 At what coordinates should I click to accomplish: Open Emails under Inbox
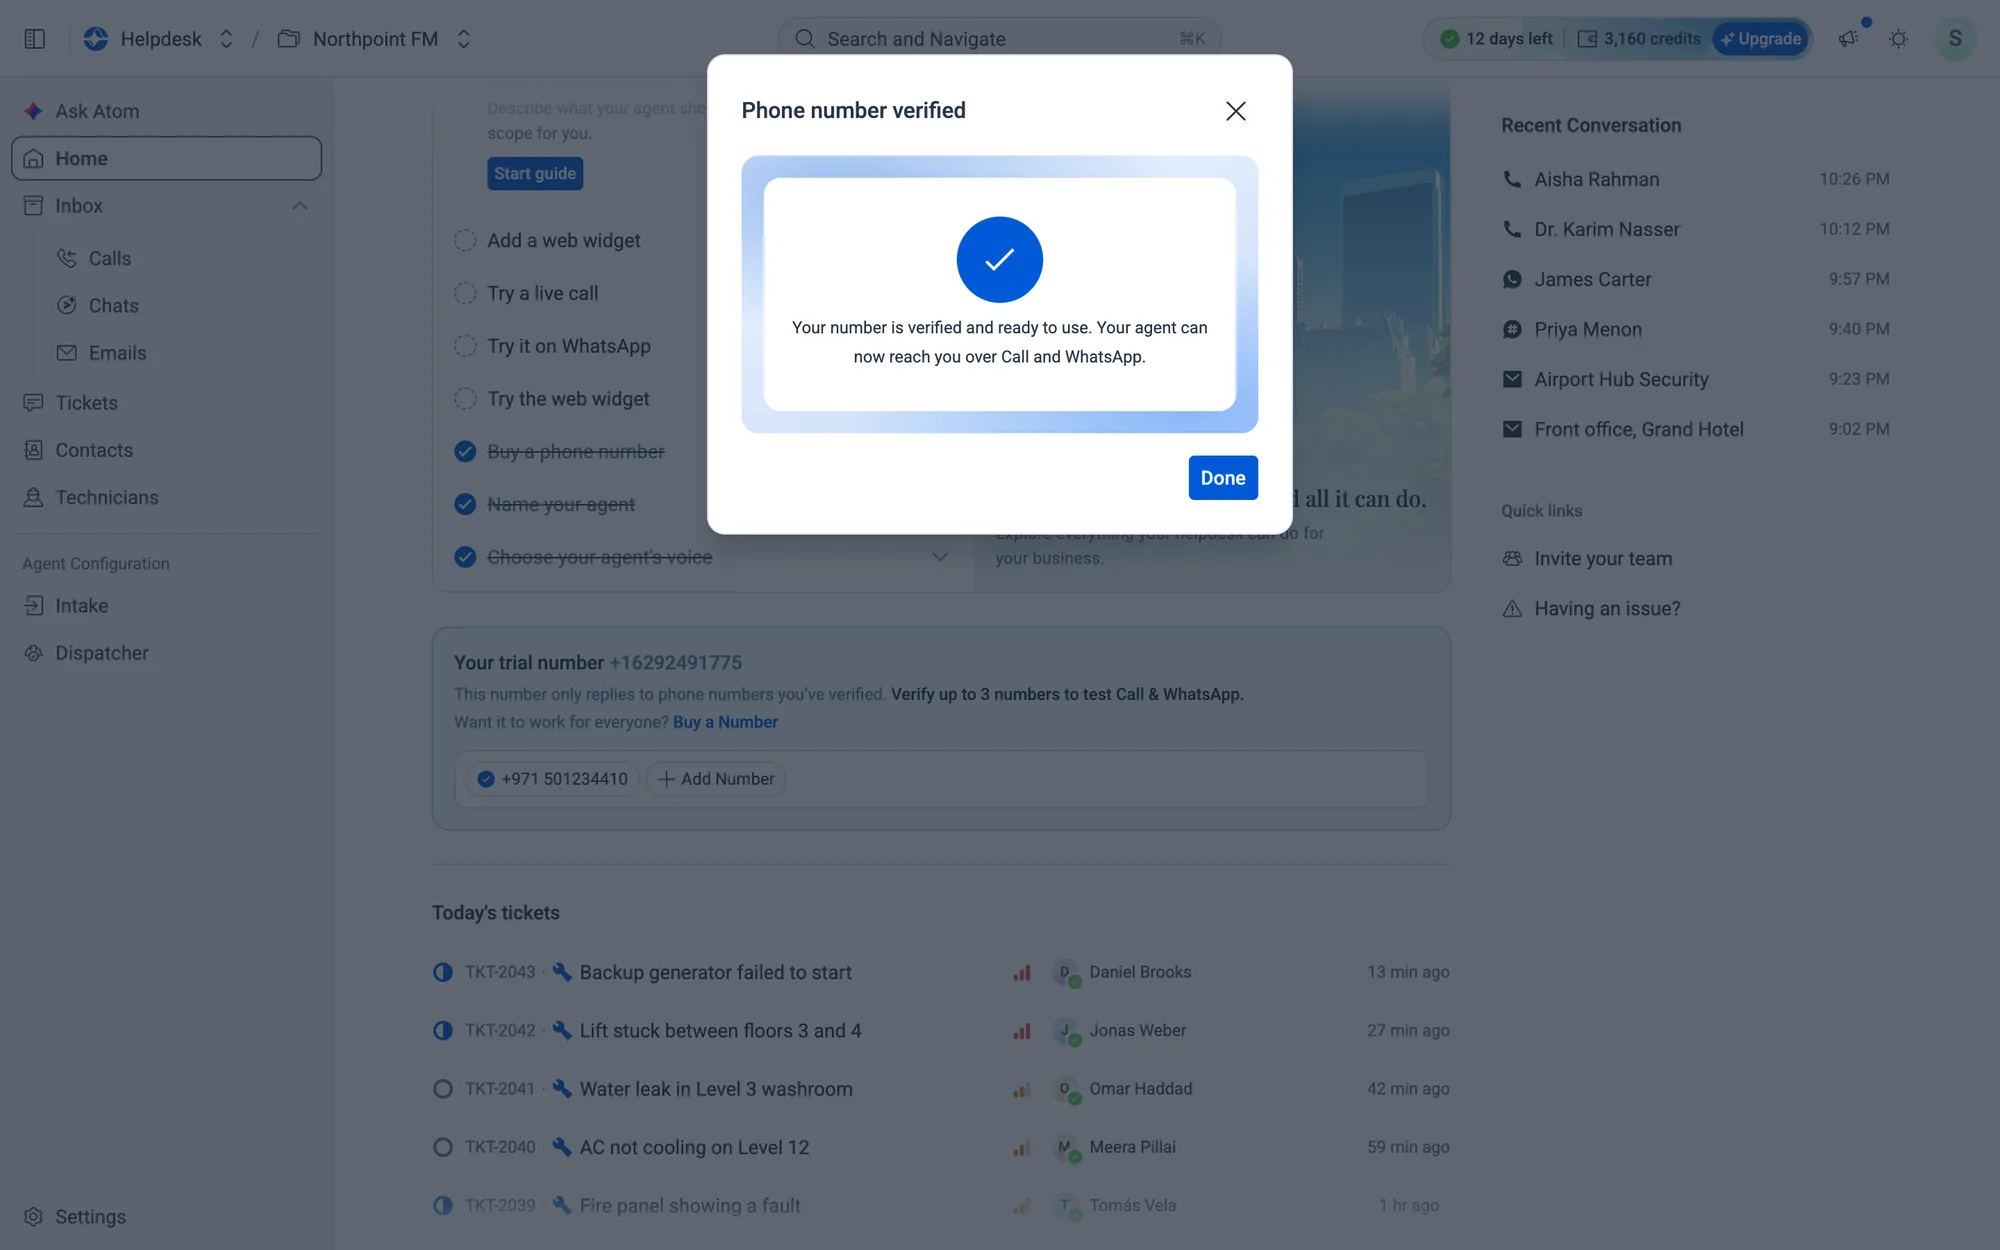click(117, 353)
